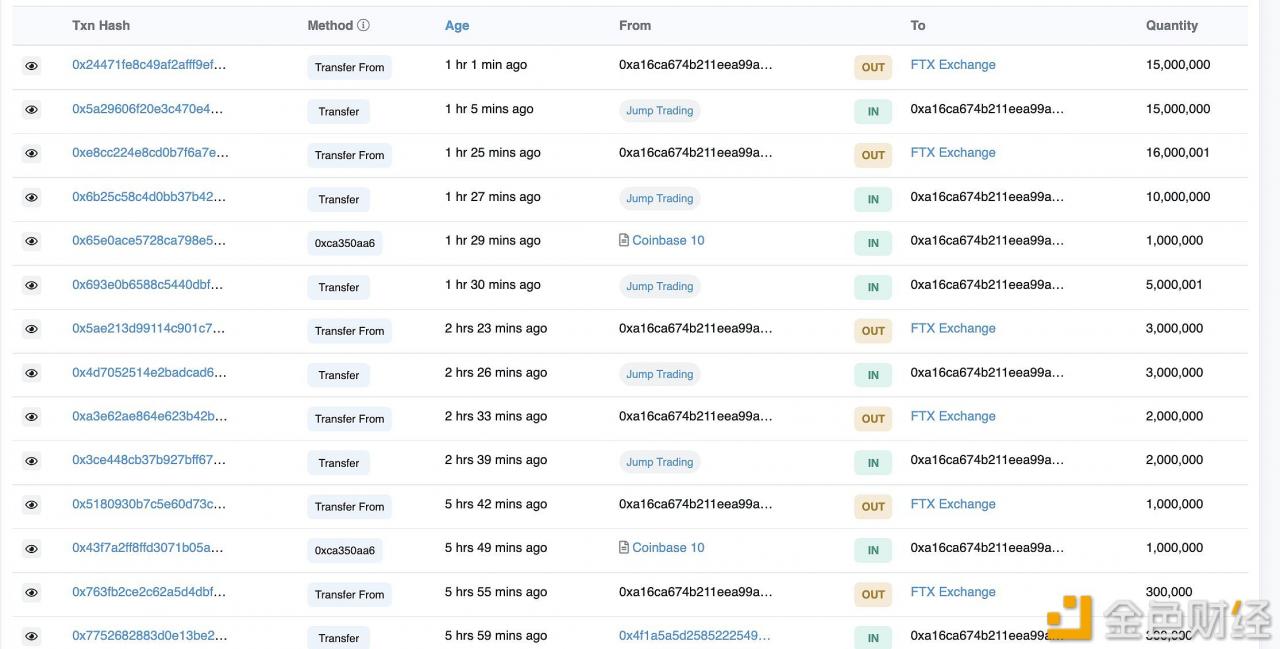Open transaction hash 0x4d7052514e2badcad6
The width and height of the screenshot is (1280, 649).
pyautogui.click(x=149, y=373)
